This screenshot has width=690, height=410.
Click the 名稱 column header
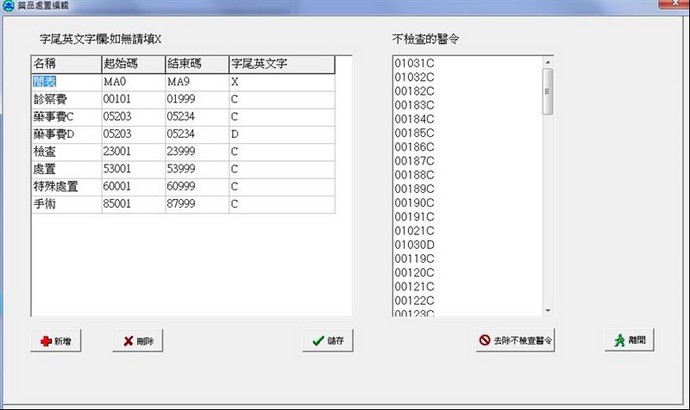coord(65,64)
